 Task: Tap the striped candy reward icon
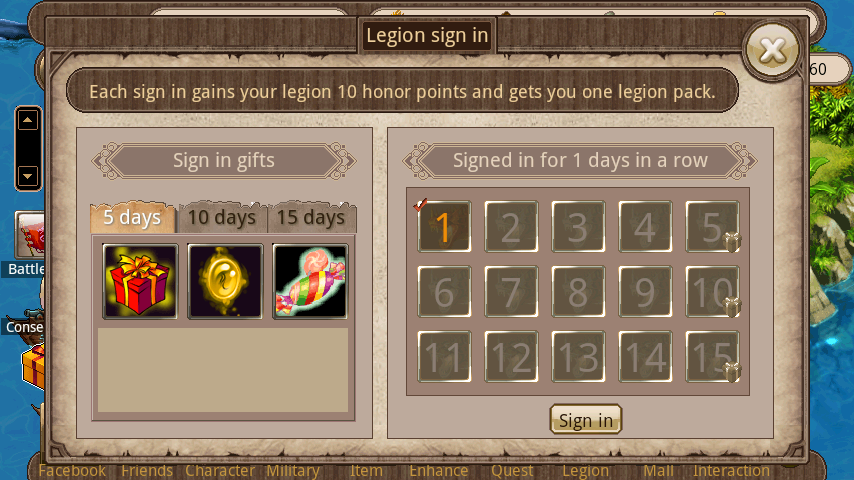310,281
